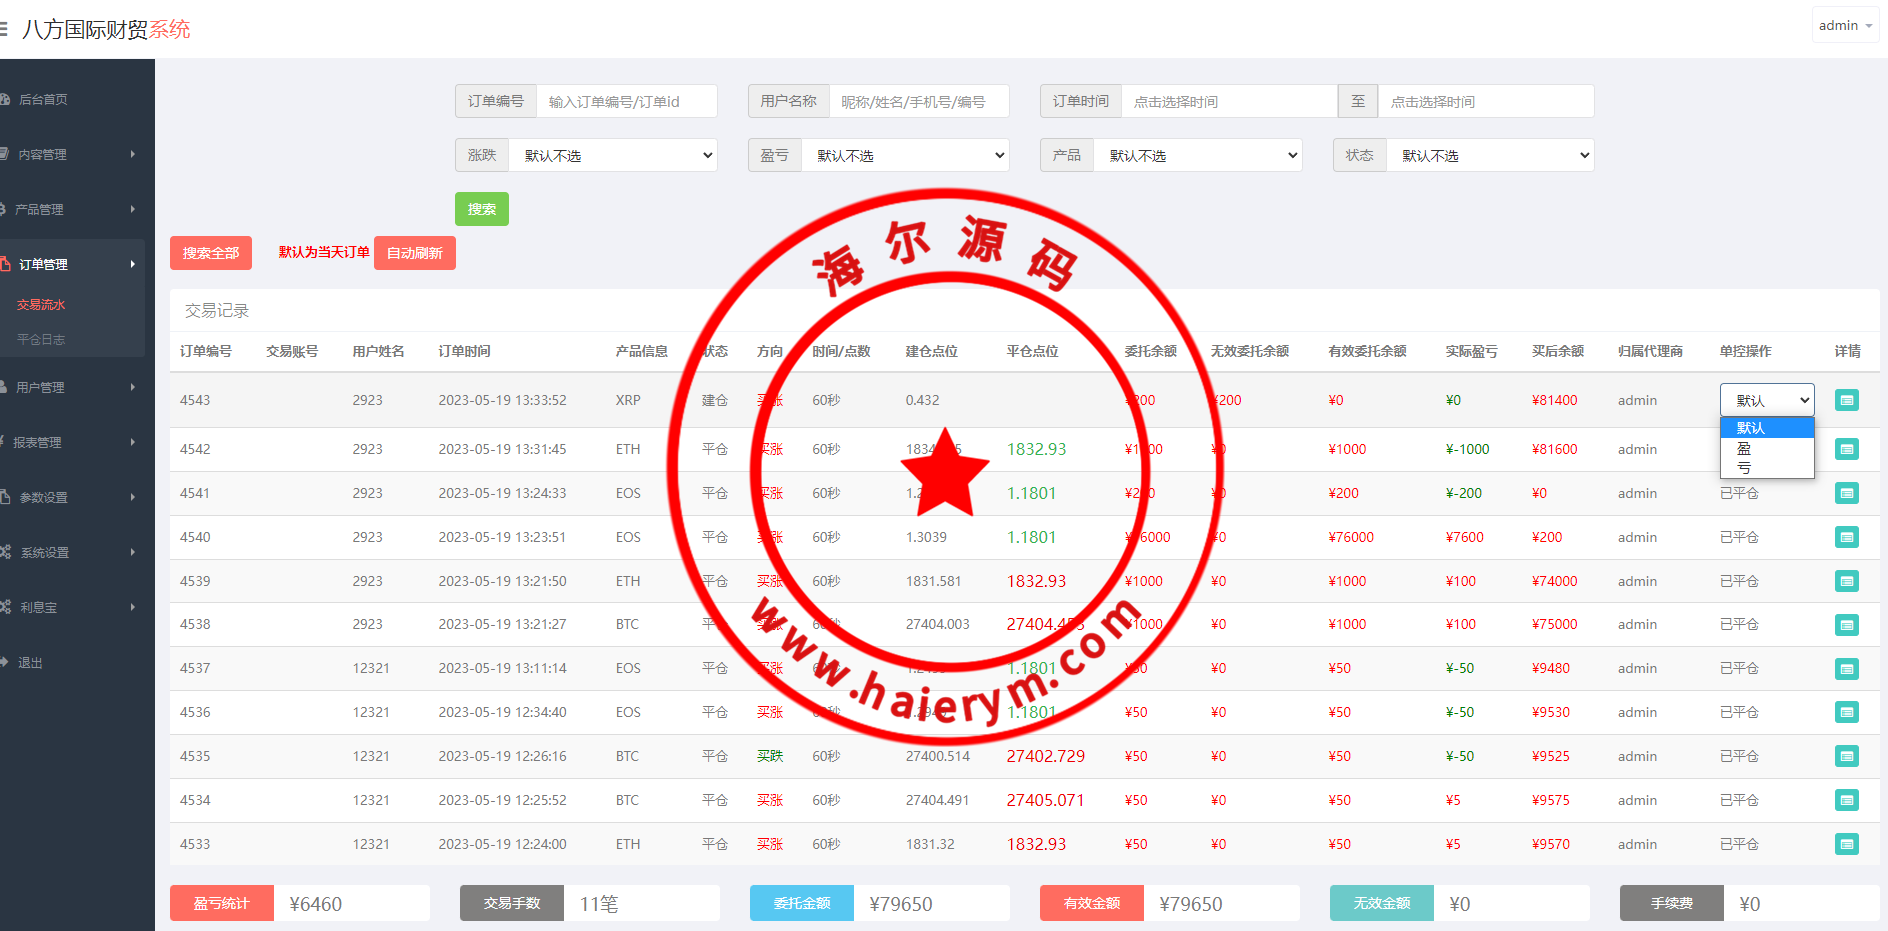This screenshot has height=931, width=1888.
Task: Click details icon for order 4536
Action: [1846, 712]
